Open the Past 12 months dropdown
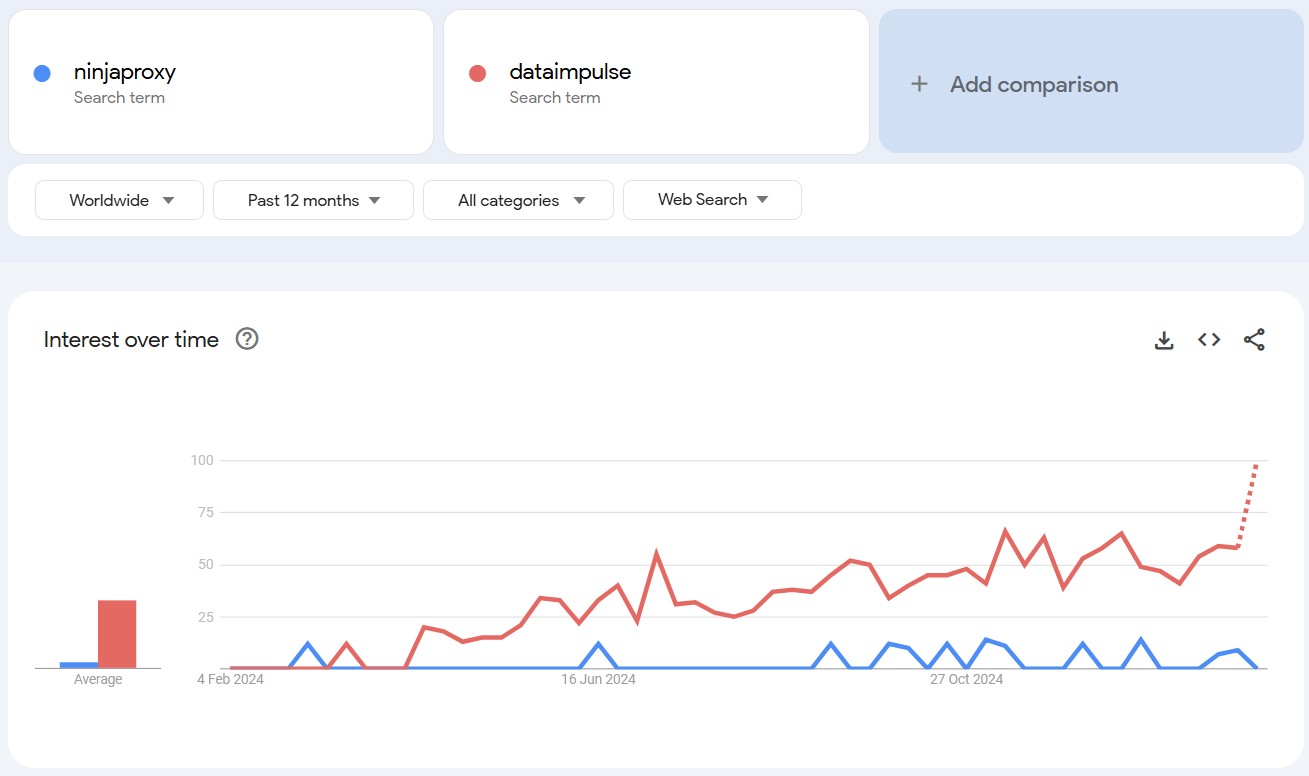The image size is (1309, 776). 313,200
